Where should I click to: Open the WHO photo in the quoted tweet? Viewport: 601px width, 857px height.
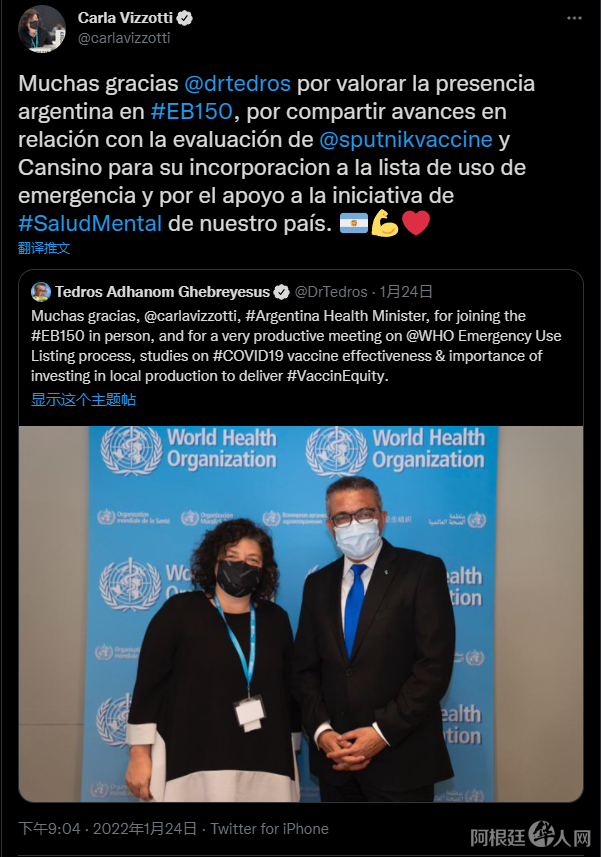point(301,614)
